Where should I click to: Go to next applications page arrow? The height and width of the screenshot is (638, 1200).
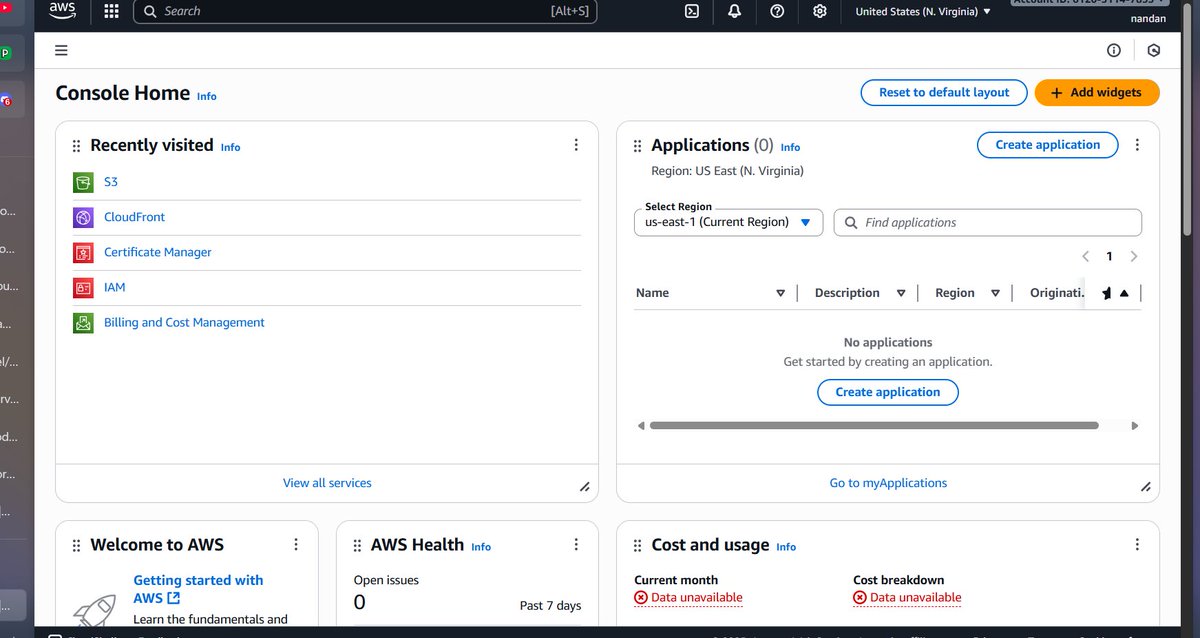[1134, 257]
